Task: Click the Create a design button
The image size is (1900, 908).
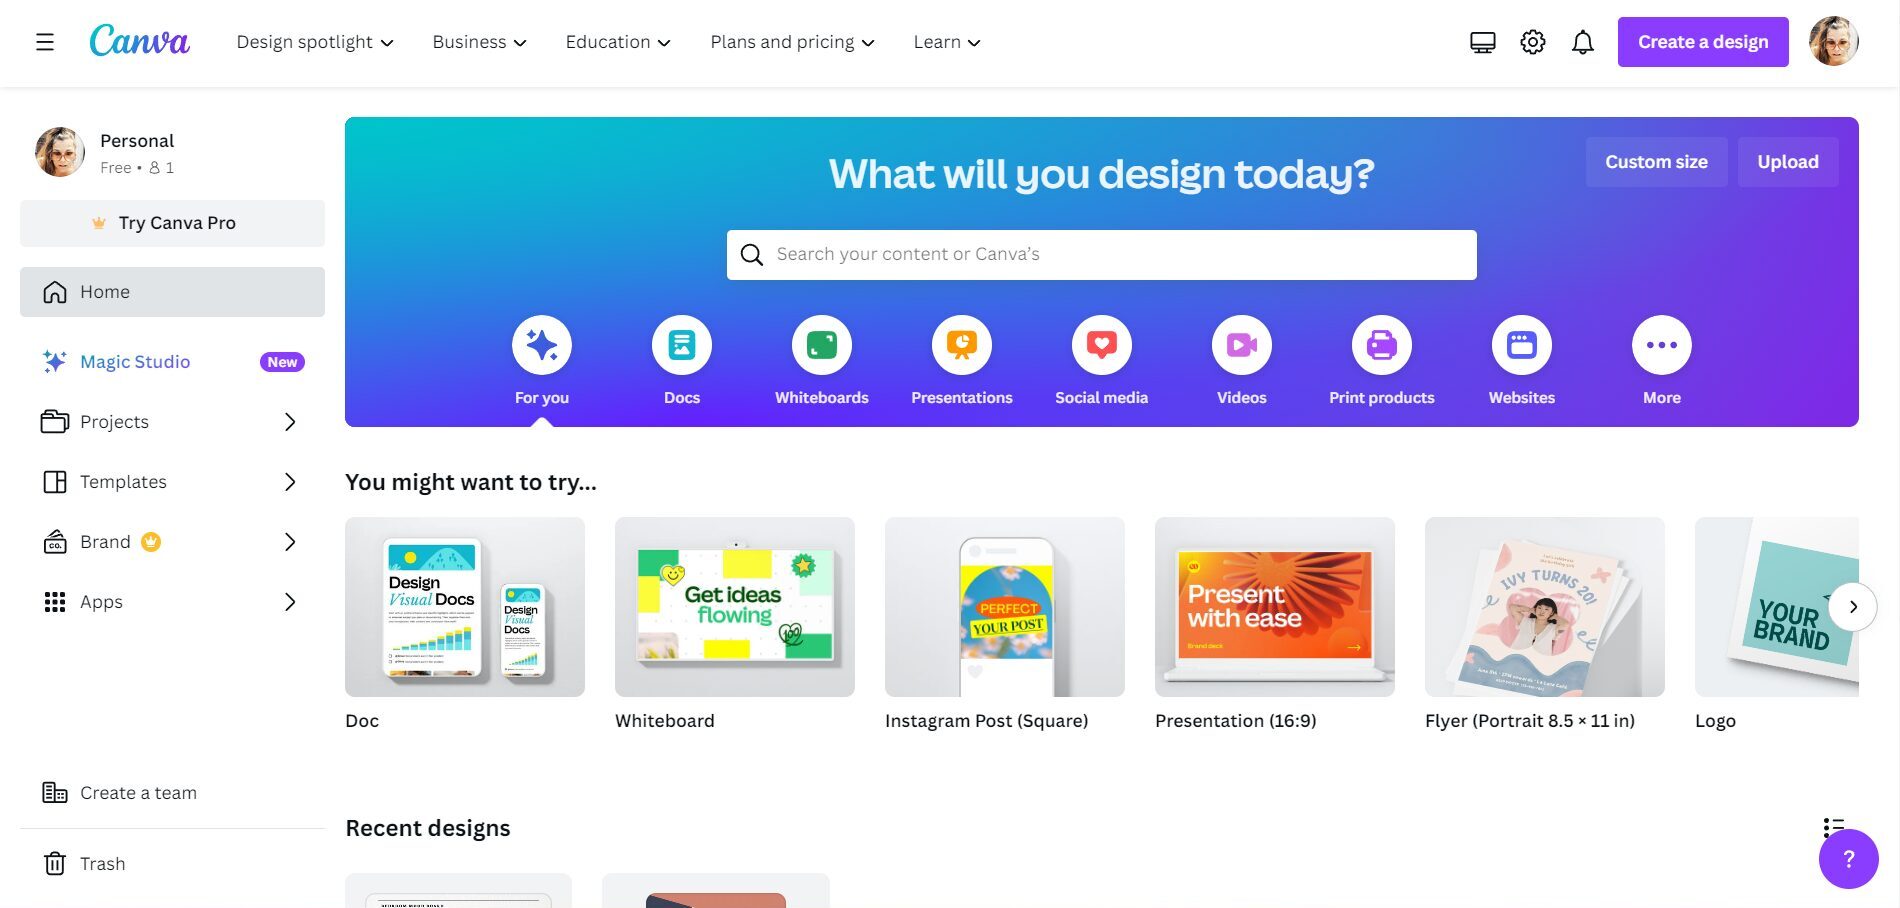Action: (x=1703, y=42)
